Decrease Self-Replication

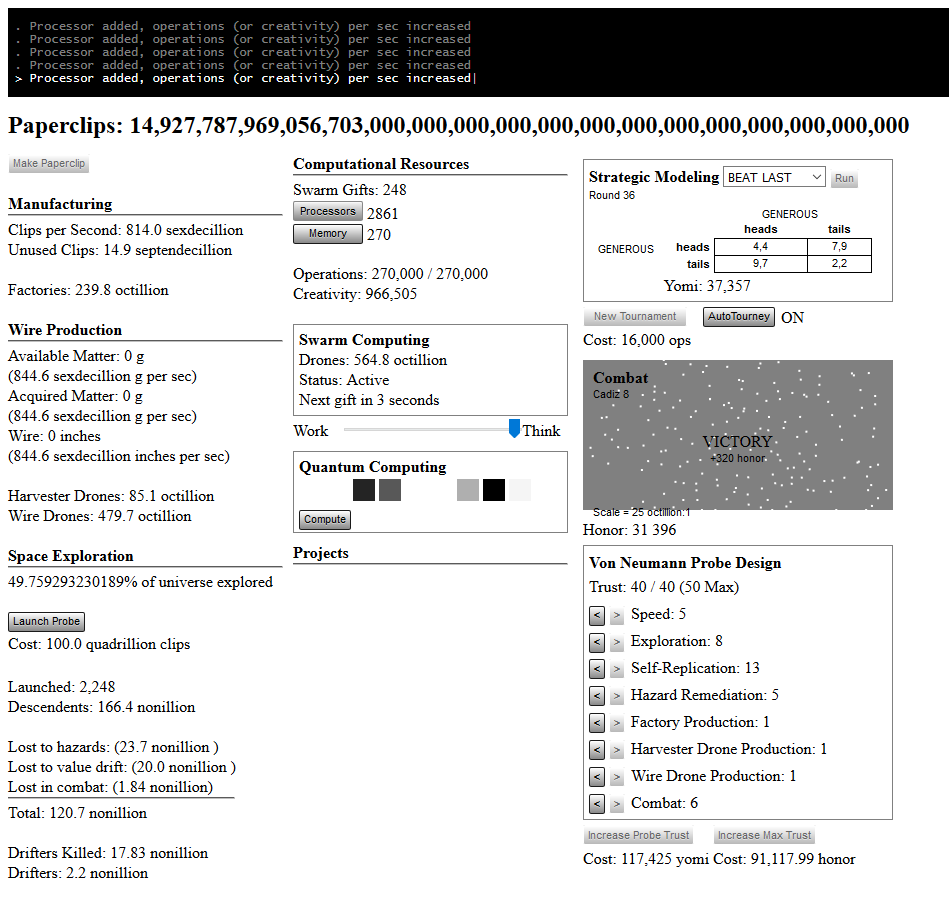pos(597,669)
